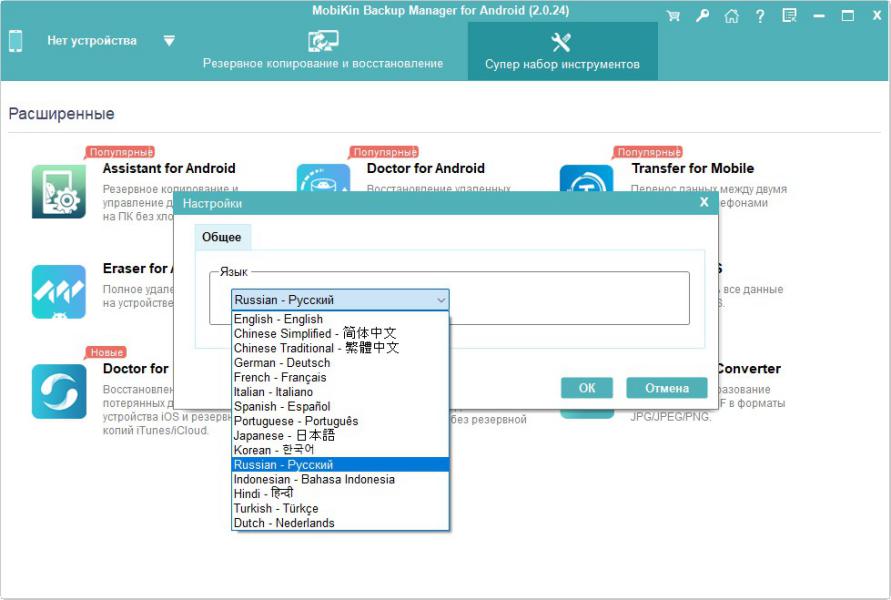Screen dimensions: 891x600
Task: Open the feedback notes icon in title bar
Action: click(x=790, y=16)
